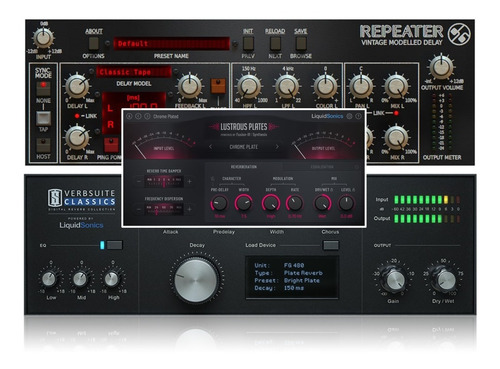This screenshot has width=500, height=369.
Task: Click the Pre-Delay knob in Lustrous Plates
Action: [219, 203]
